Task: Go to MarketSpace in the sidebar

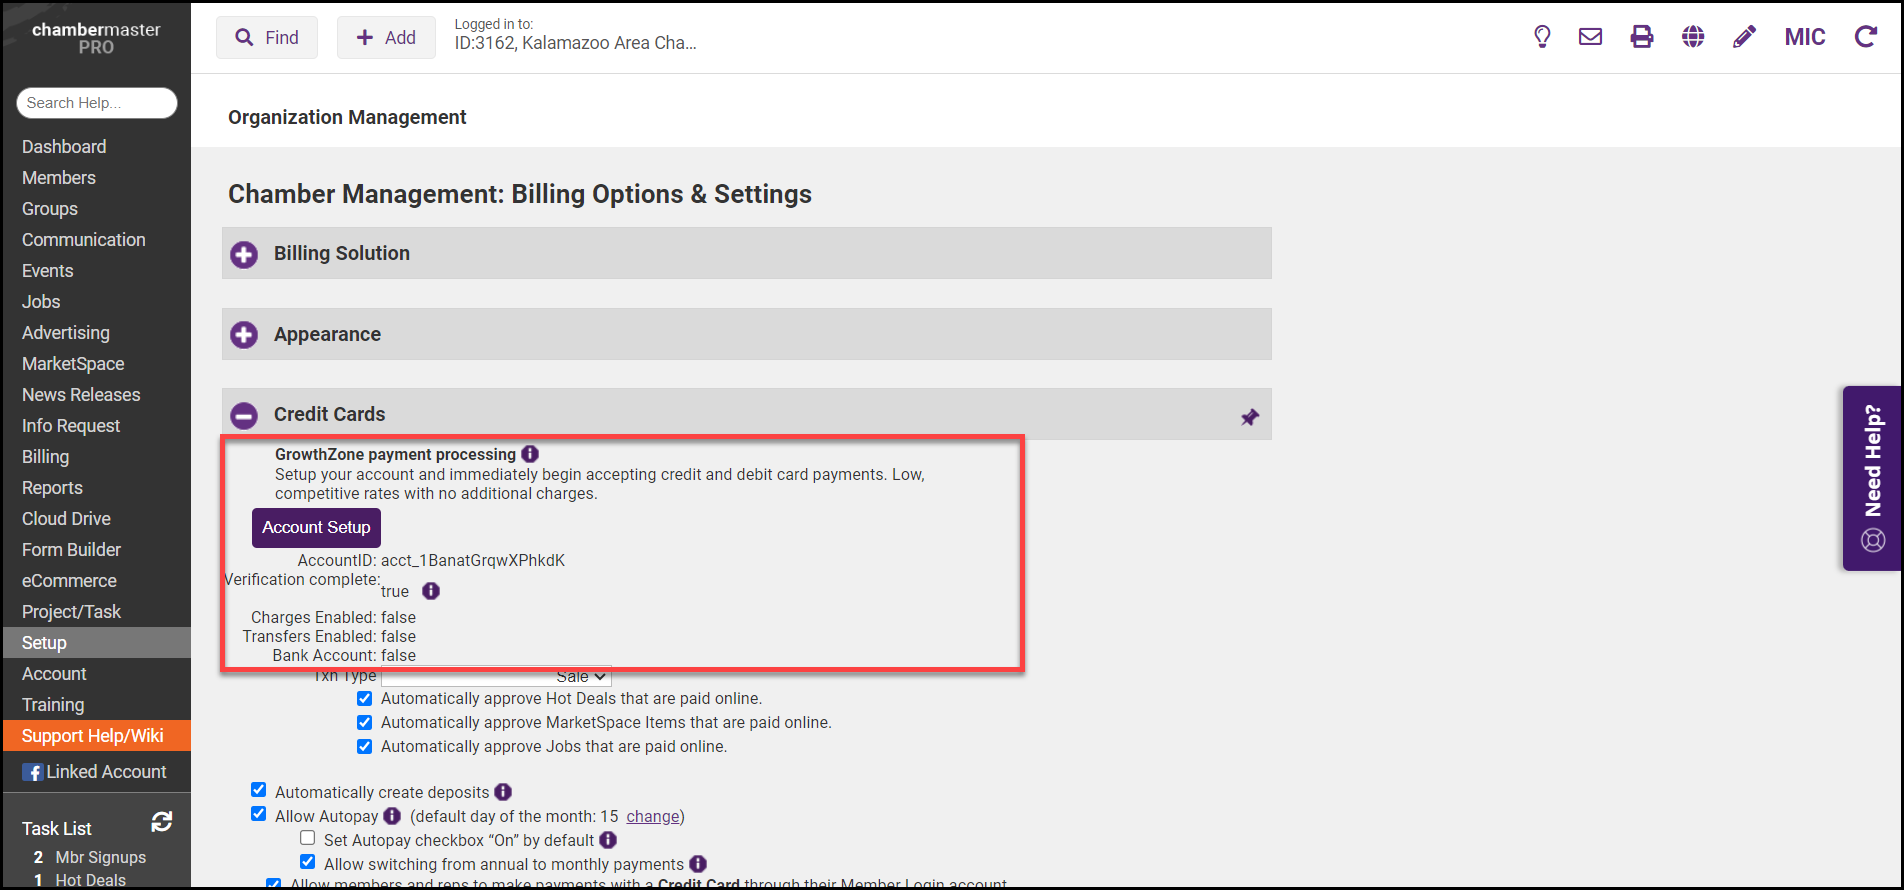Action: point(73,364)
